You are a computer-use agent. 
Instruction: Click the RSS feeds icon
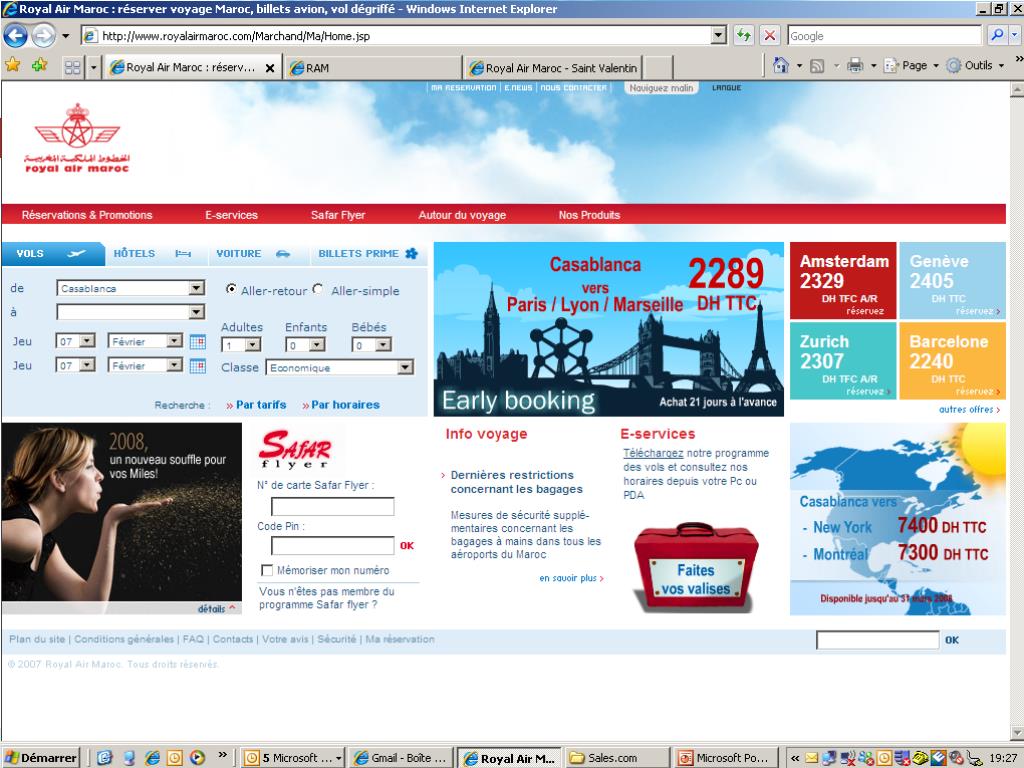click(x=817, y=65)
